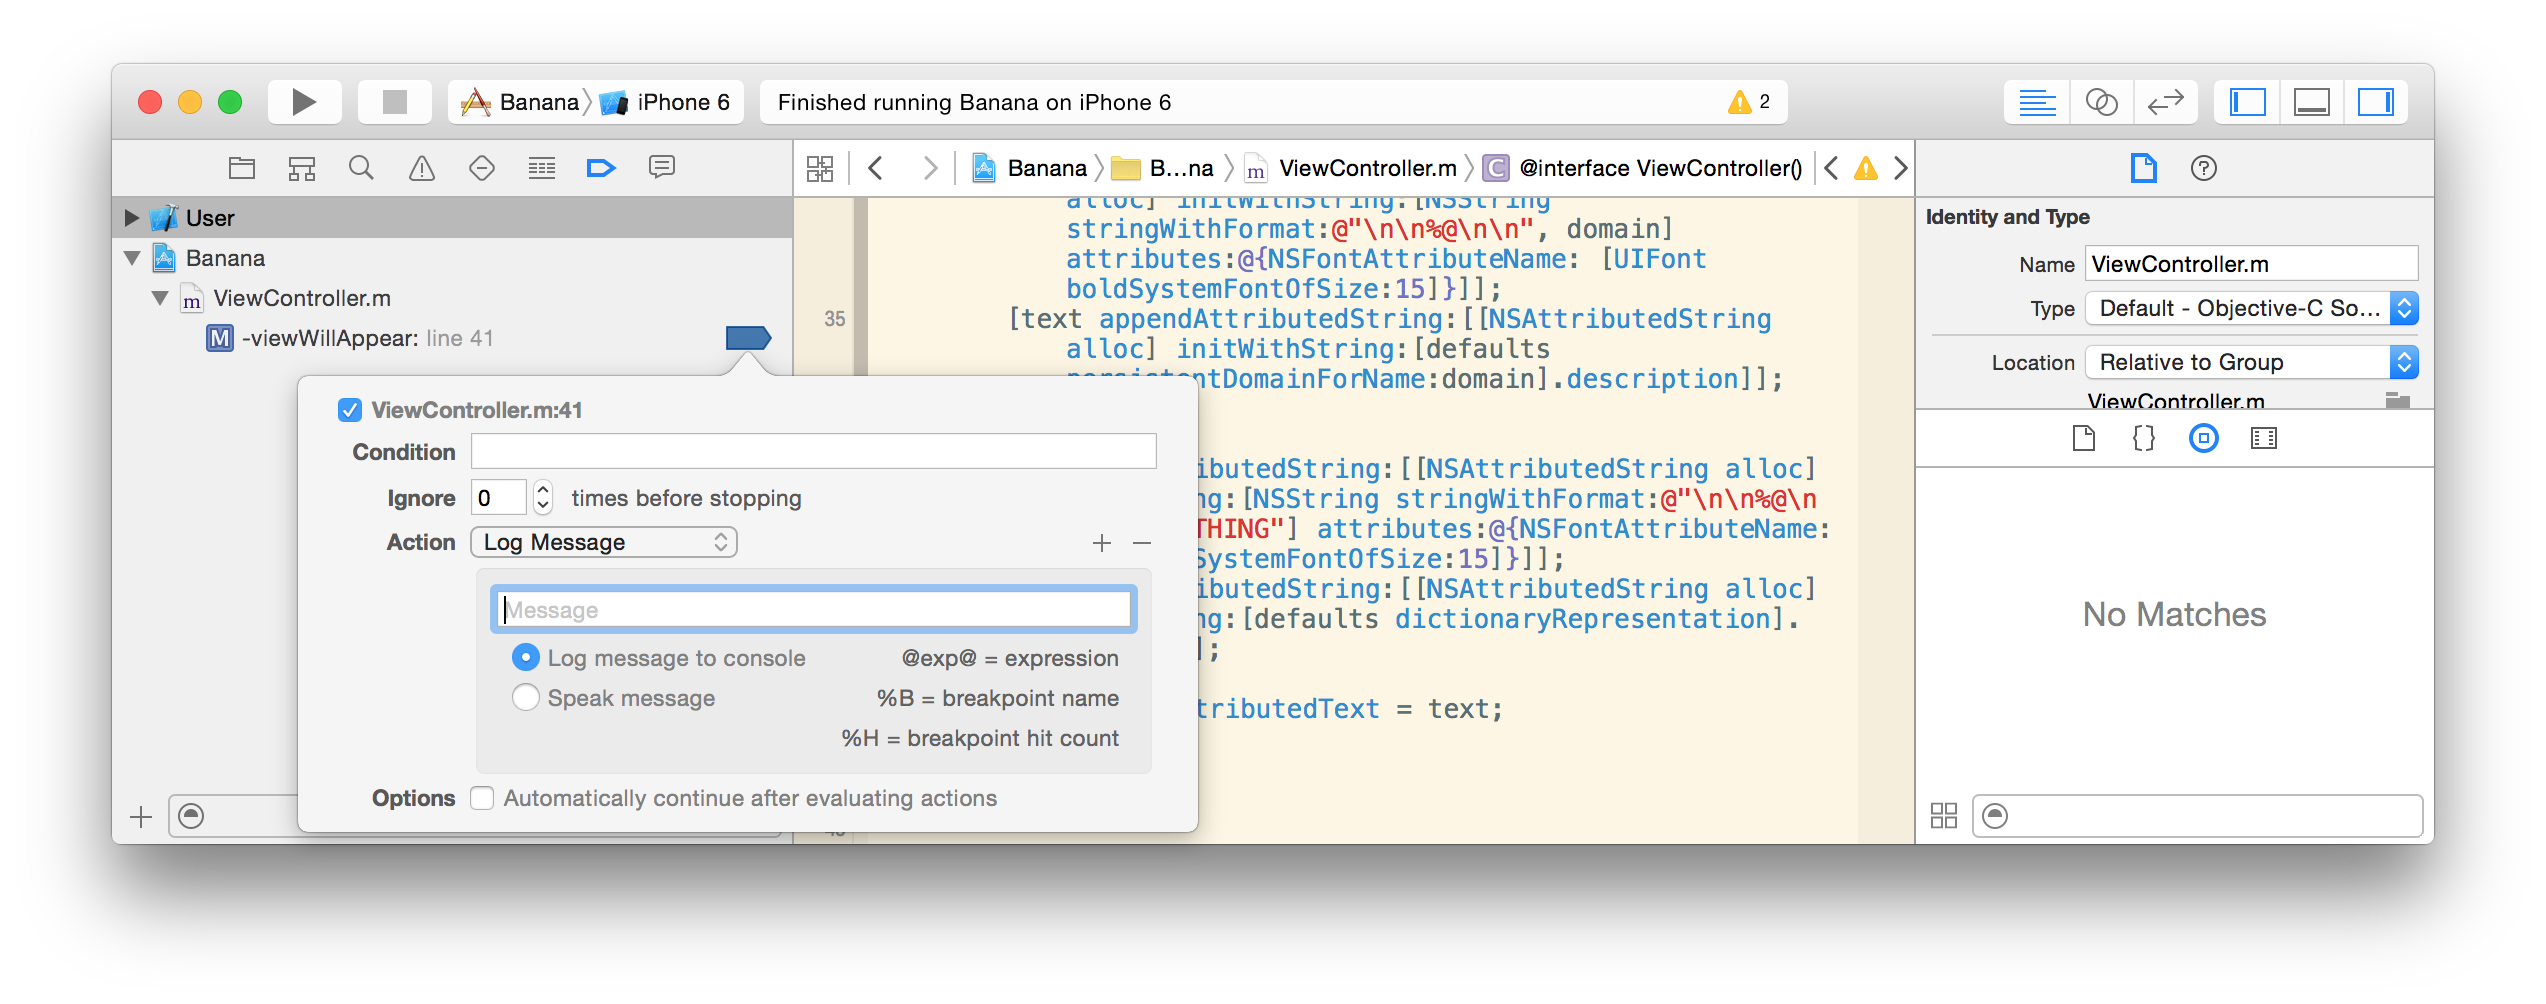Screen dimensions: 2546x1004
Task: Open the Banana scheme selector
Action: coord(520,102)
